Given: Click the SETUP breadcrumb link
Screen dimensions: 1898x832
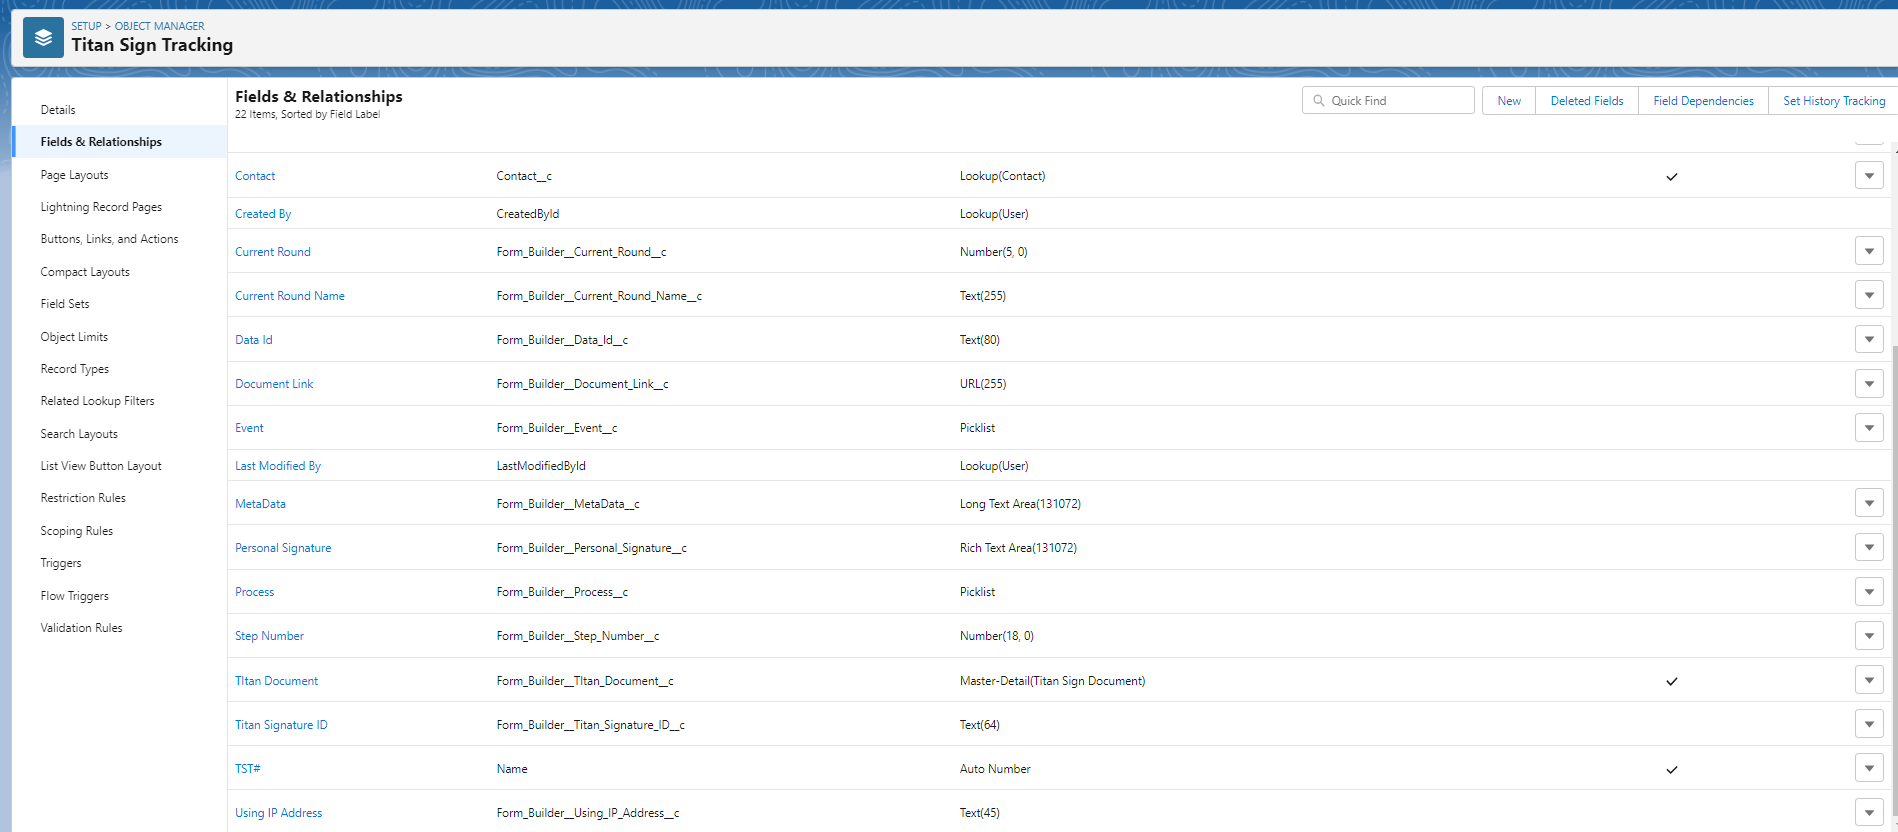Looking at the screenshot, I should (86, 26).
